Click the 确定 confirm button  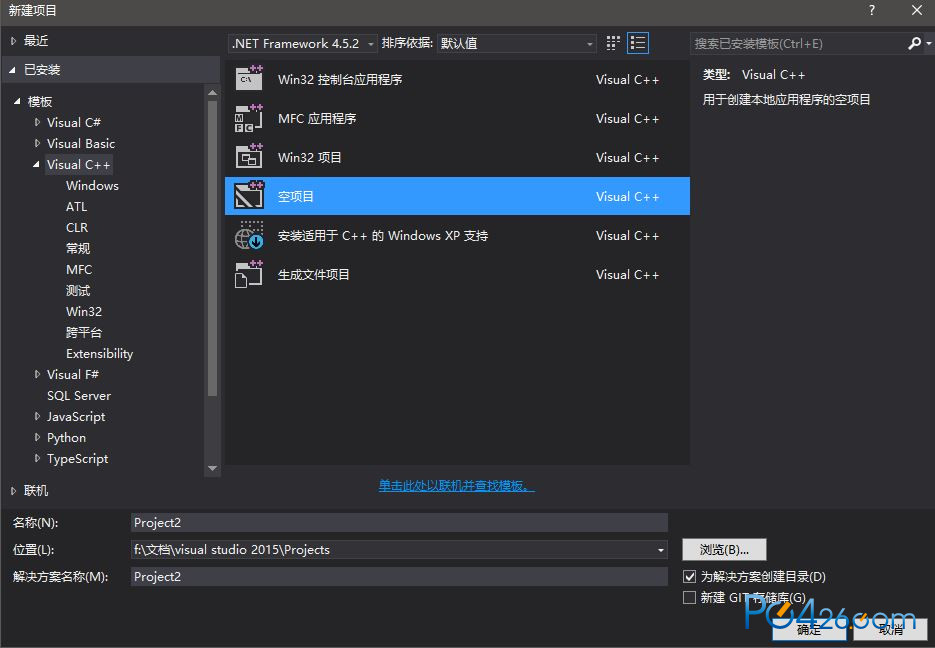[809, 630]
